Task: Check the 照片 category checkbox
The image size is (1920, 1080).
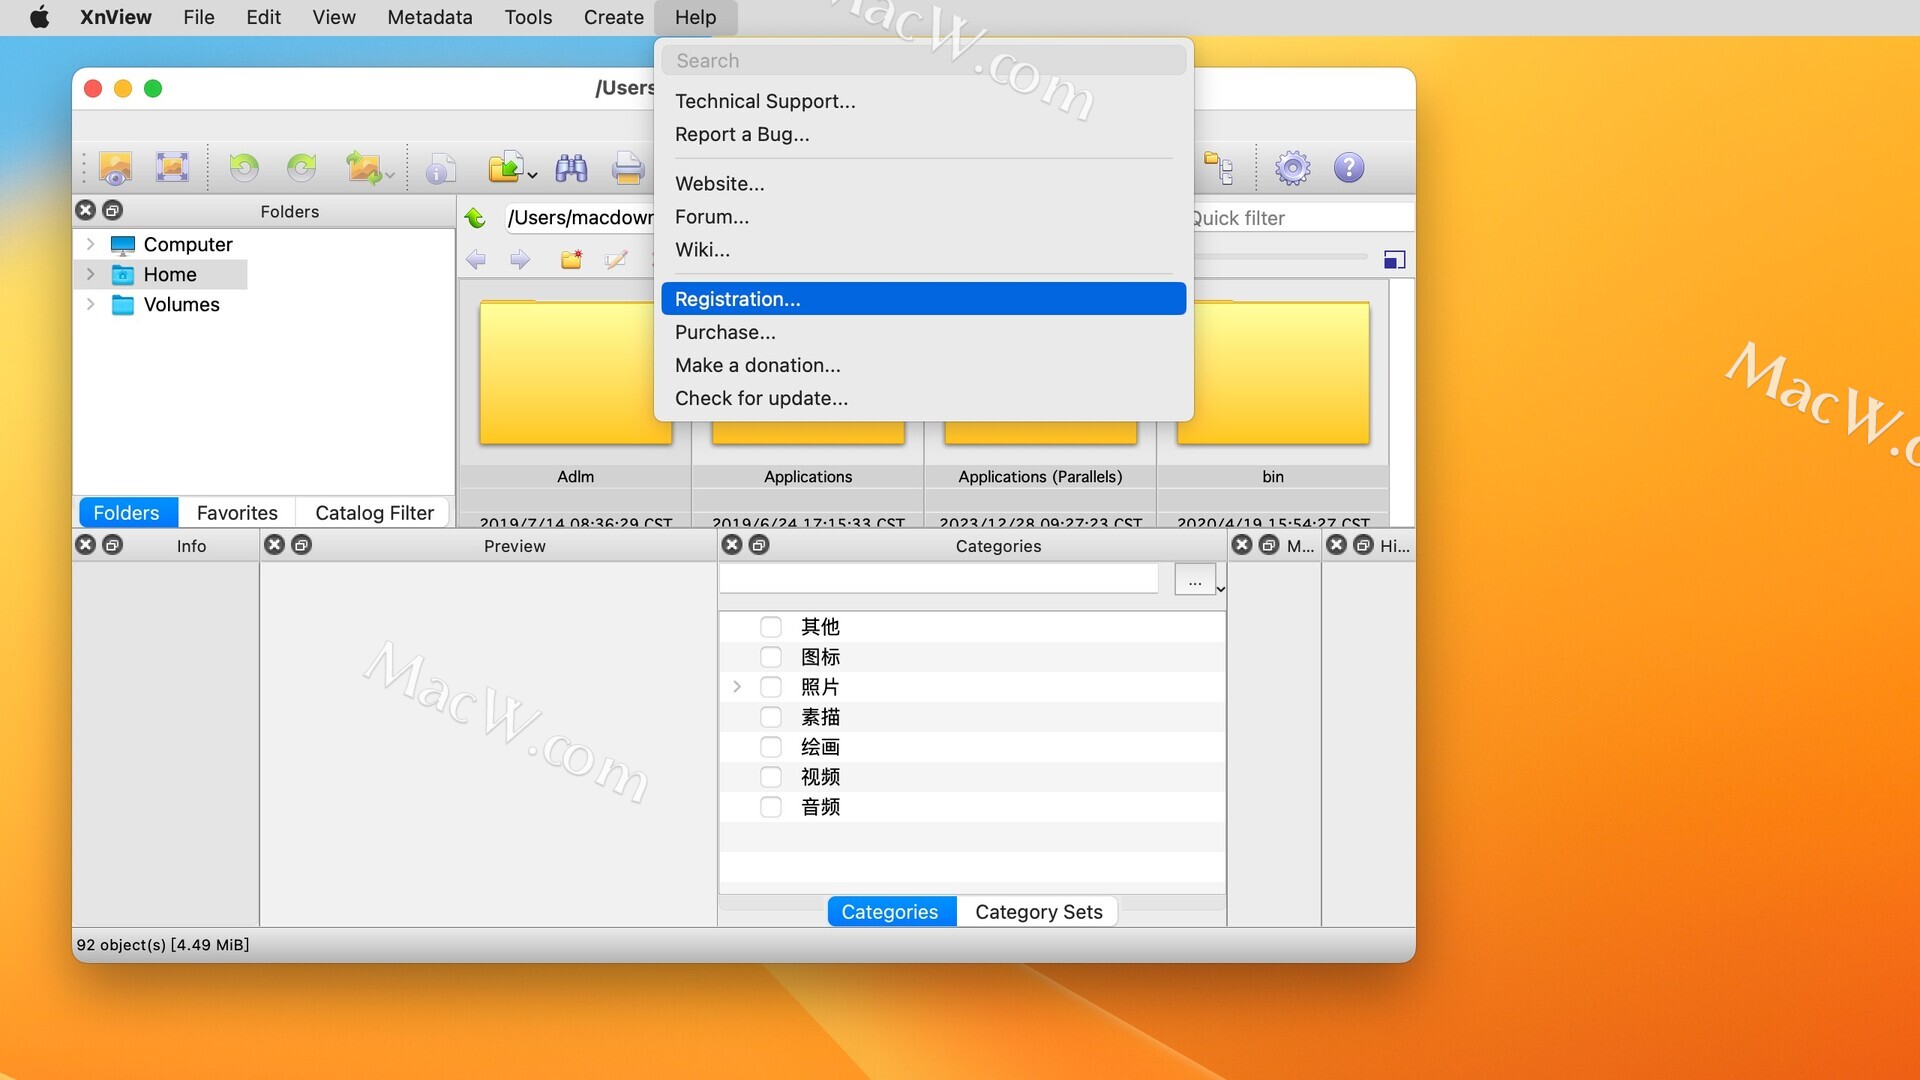Action: (771, 687)
